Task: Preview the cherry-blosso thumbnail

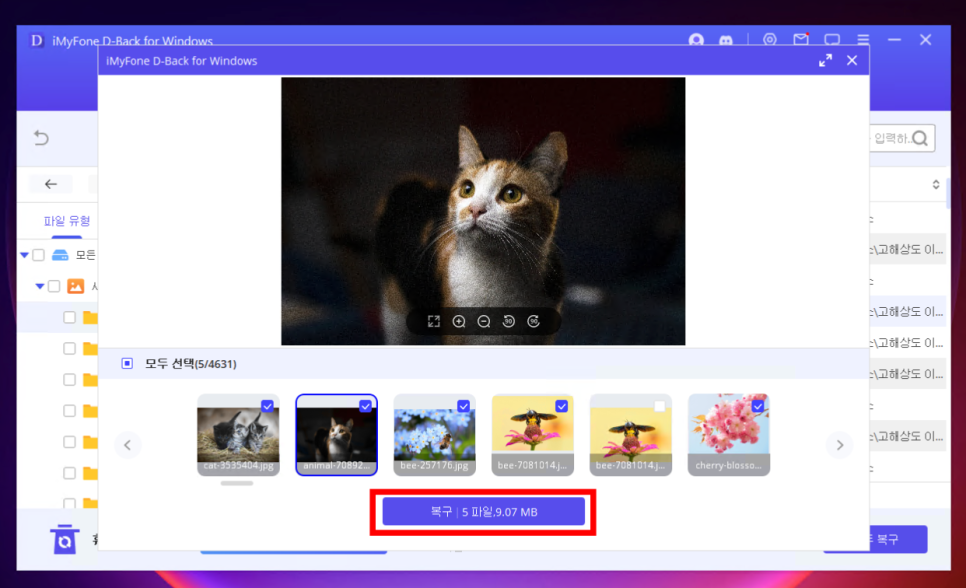Action: click(729, 435)
